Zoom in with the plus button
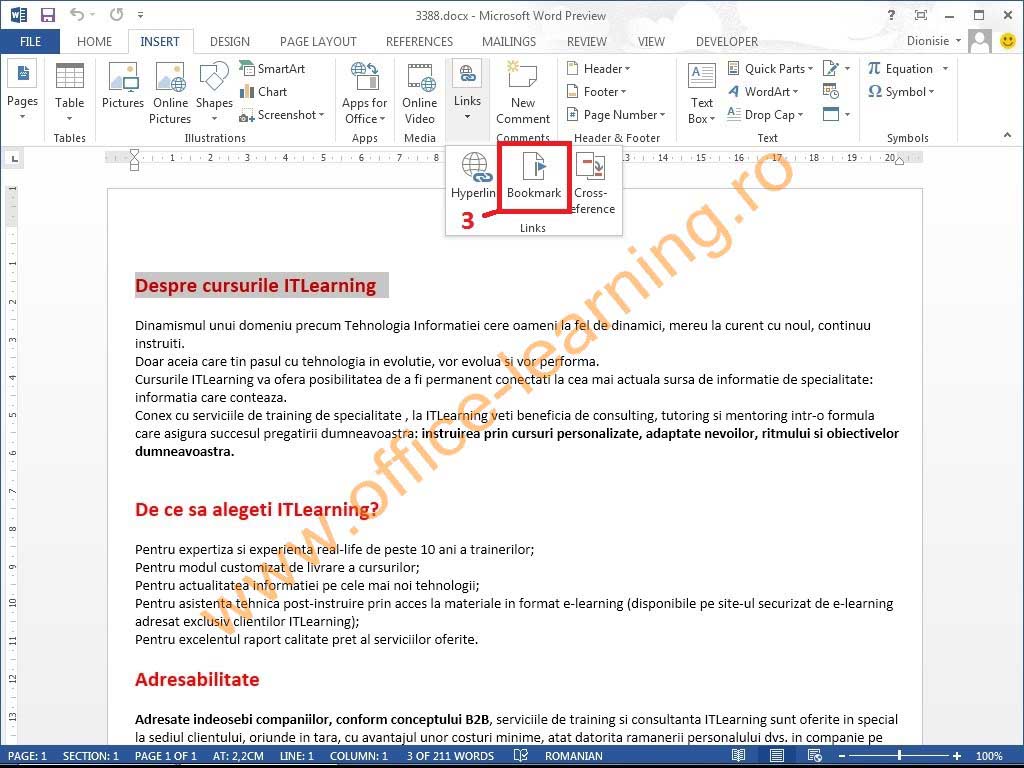Screen dimensions: 1024x768 [x=957, y=756]
